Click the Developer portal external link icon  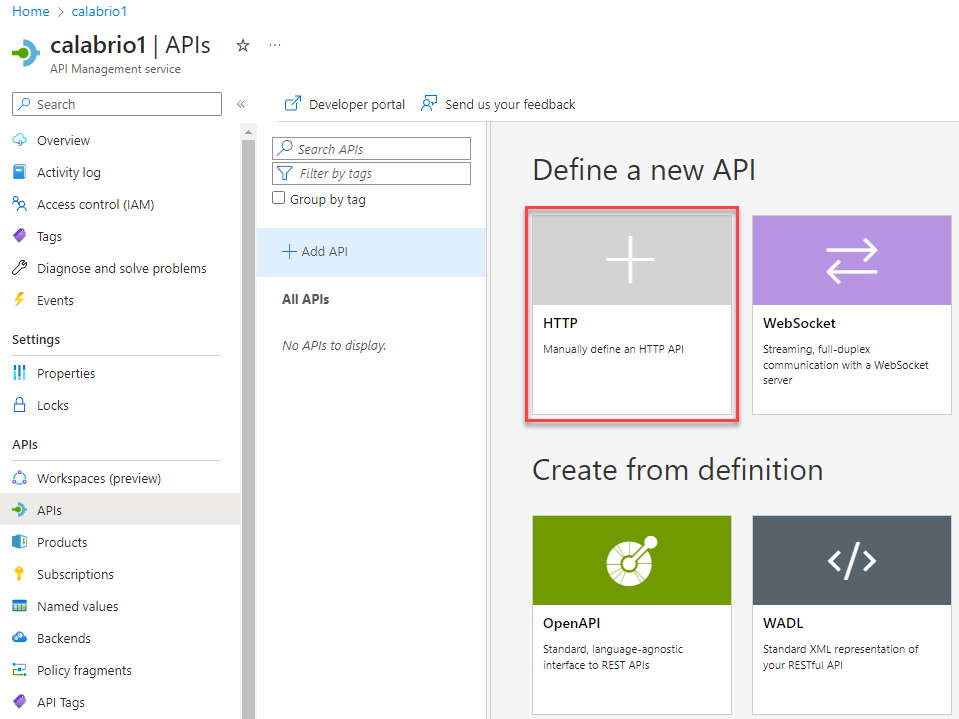coord(293,103)
